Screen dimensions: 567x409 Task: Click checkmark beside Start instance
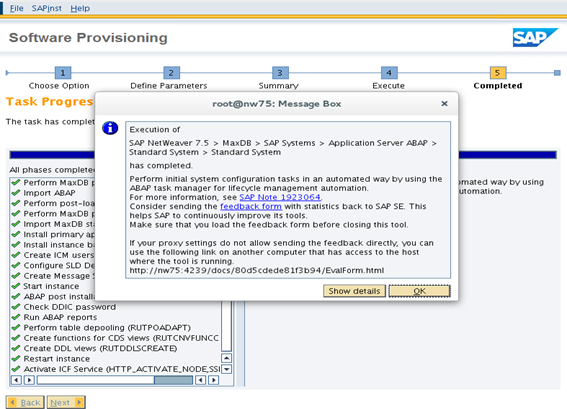(x=16, y=286)
